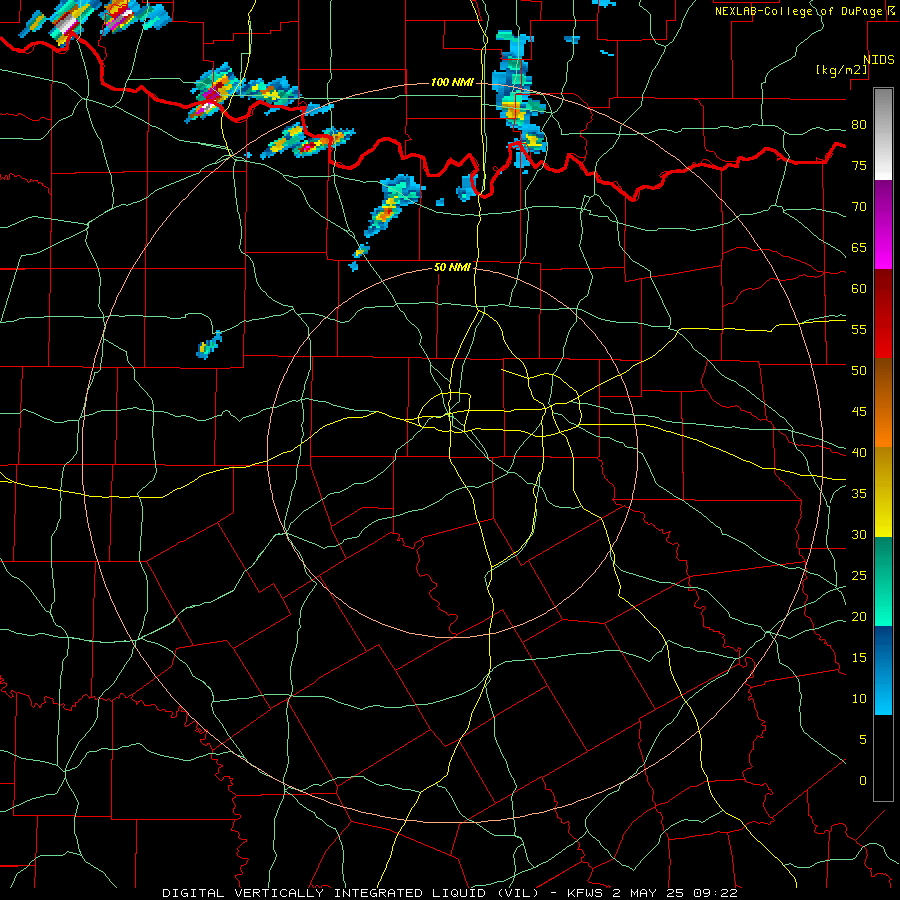Select the 100 NMI range ring label
This screenshot has height=900, width=900.
point(452,83)
